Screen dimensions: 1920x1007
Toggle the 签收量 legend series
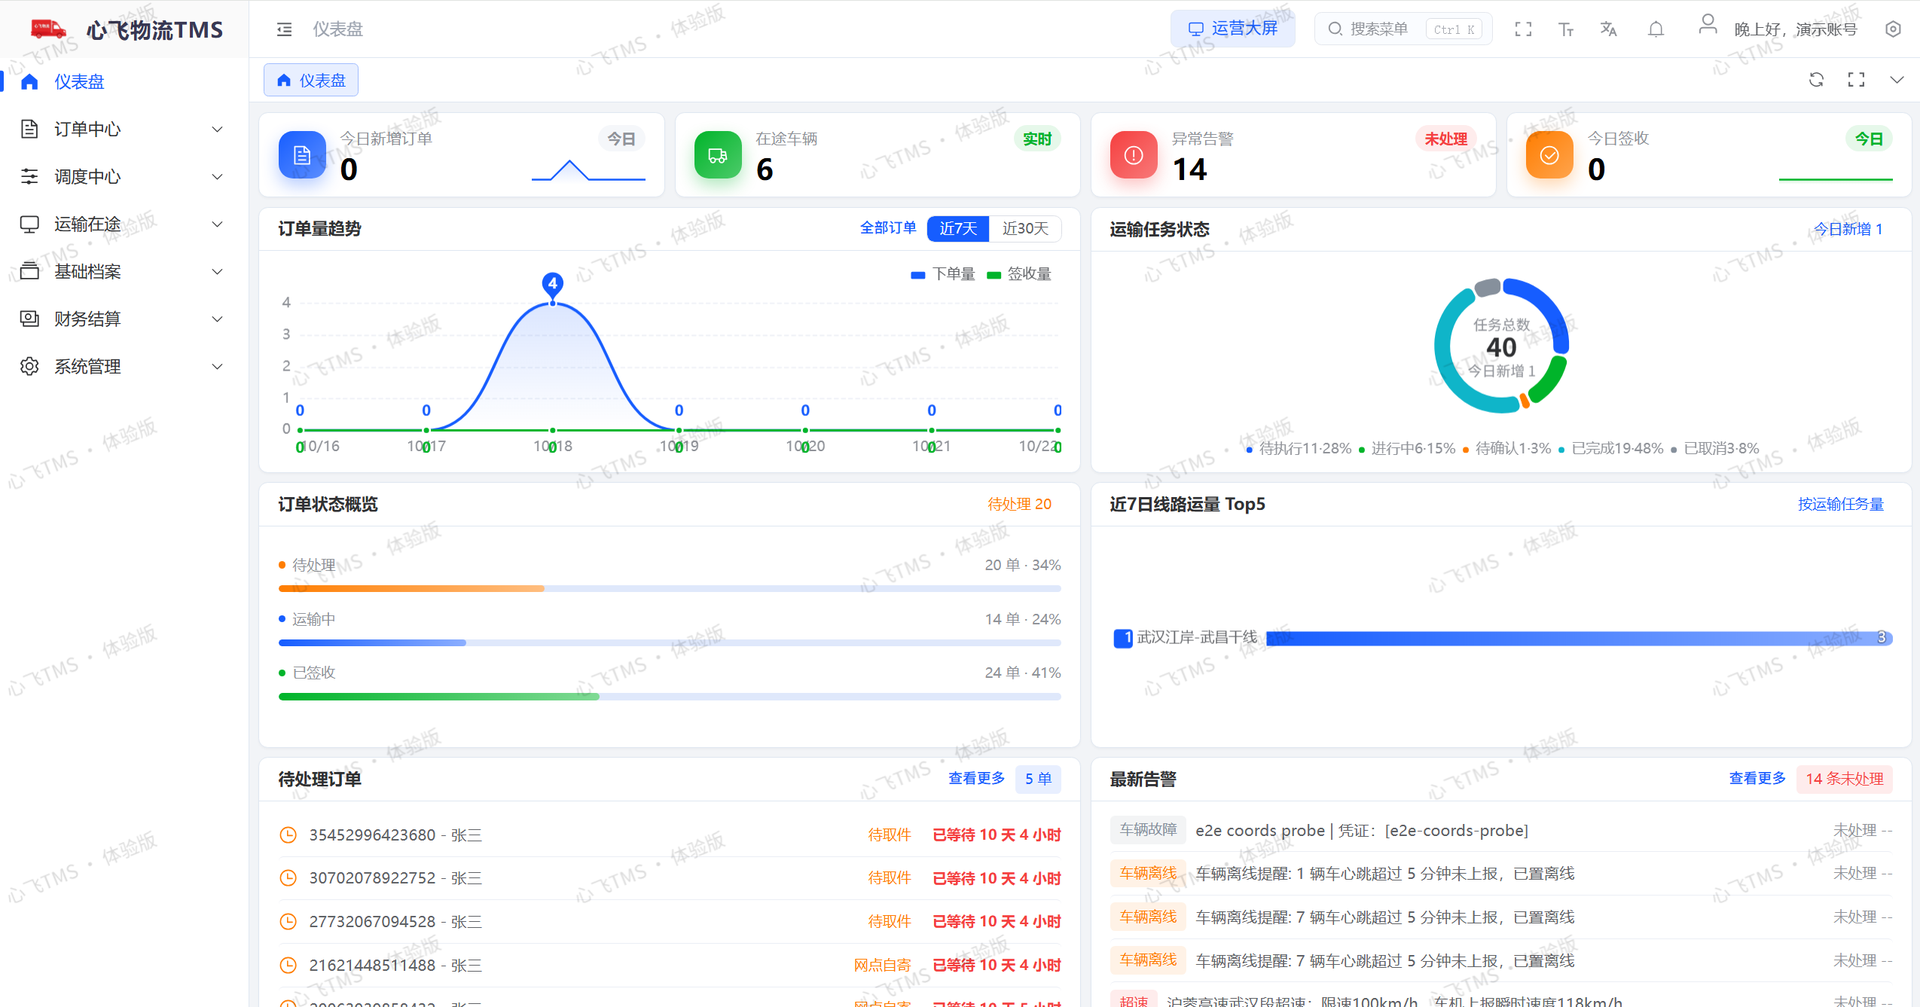point(1019,274)
